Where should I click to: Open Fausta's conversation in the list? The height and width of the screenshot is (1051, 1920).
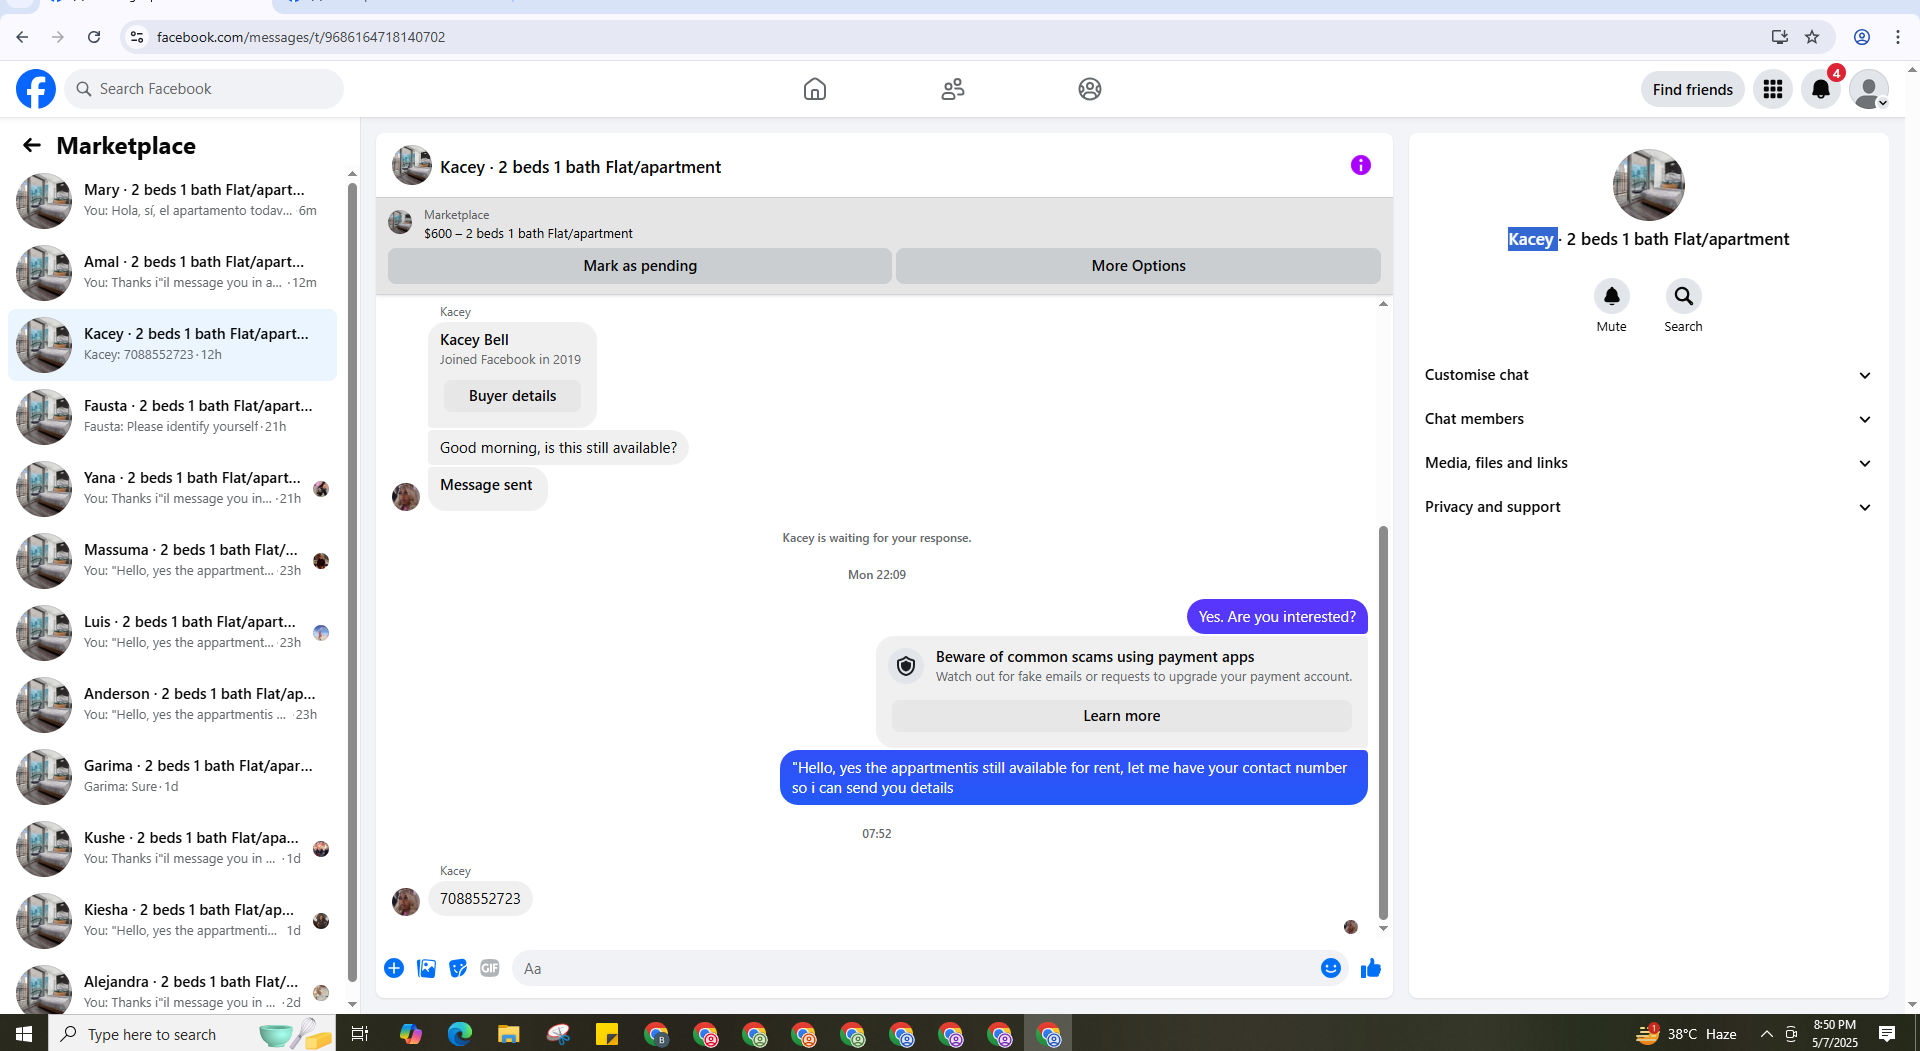click(172, 416)
